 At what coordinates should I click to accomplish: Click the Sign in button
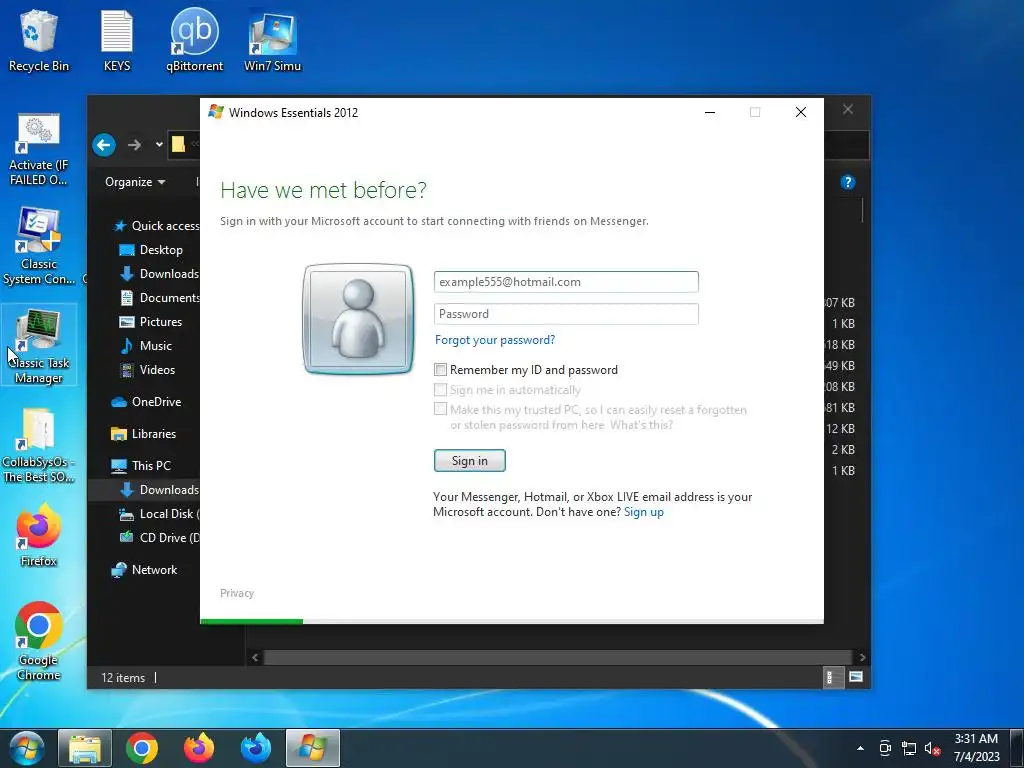click(x=470, y=461)
